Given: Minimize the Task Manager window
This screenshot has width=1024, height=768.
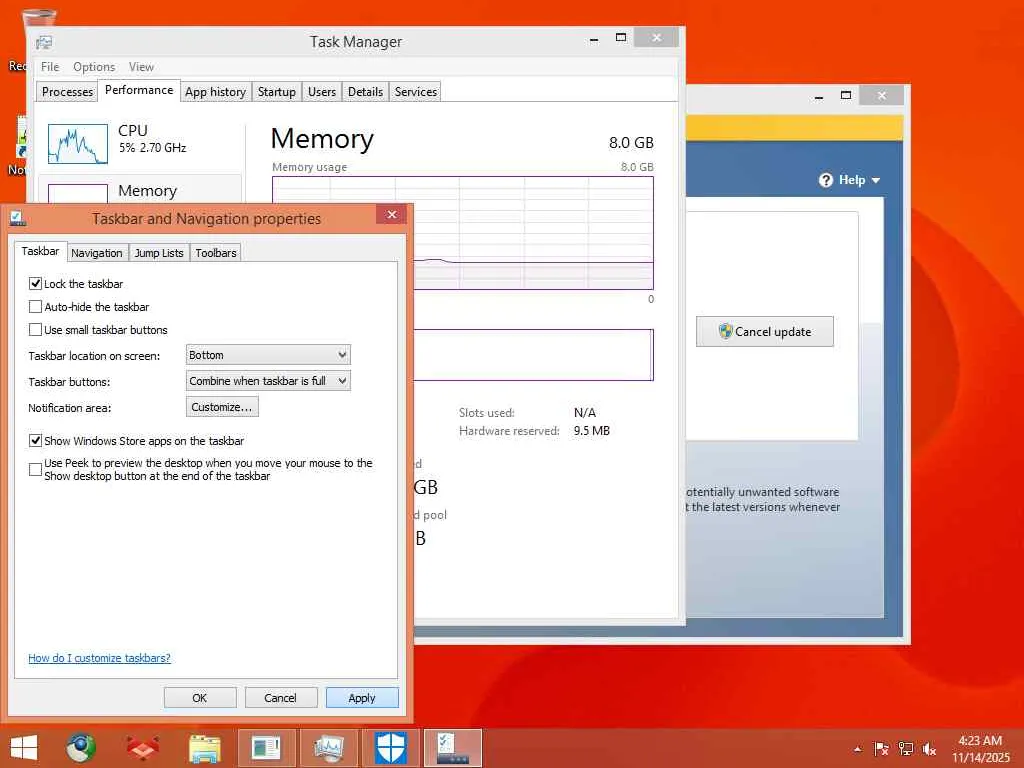Looking at the screenshot, I should coord(594,39).
